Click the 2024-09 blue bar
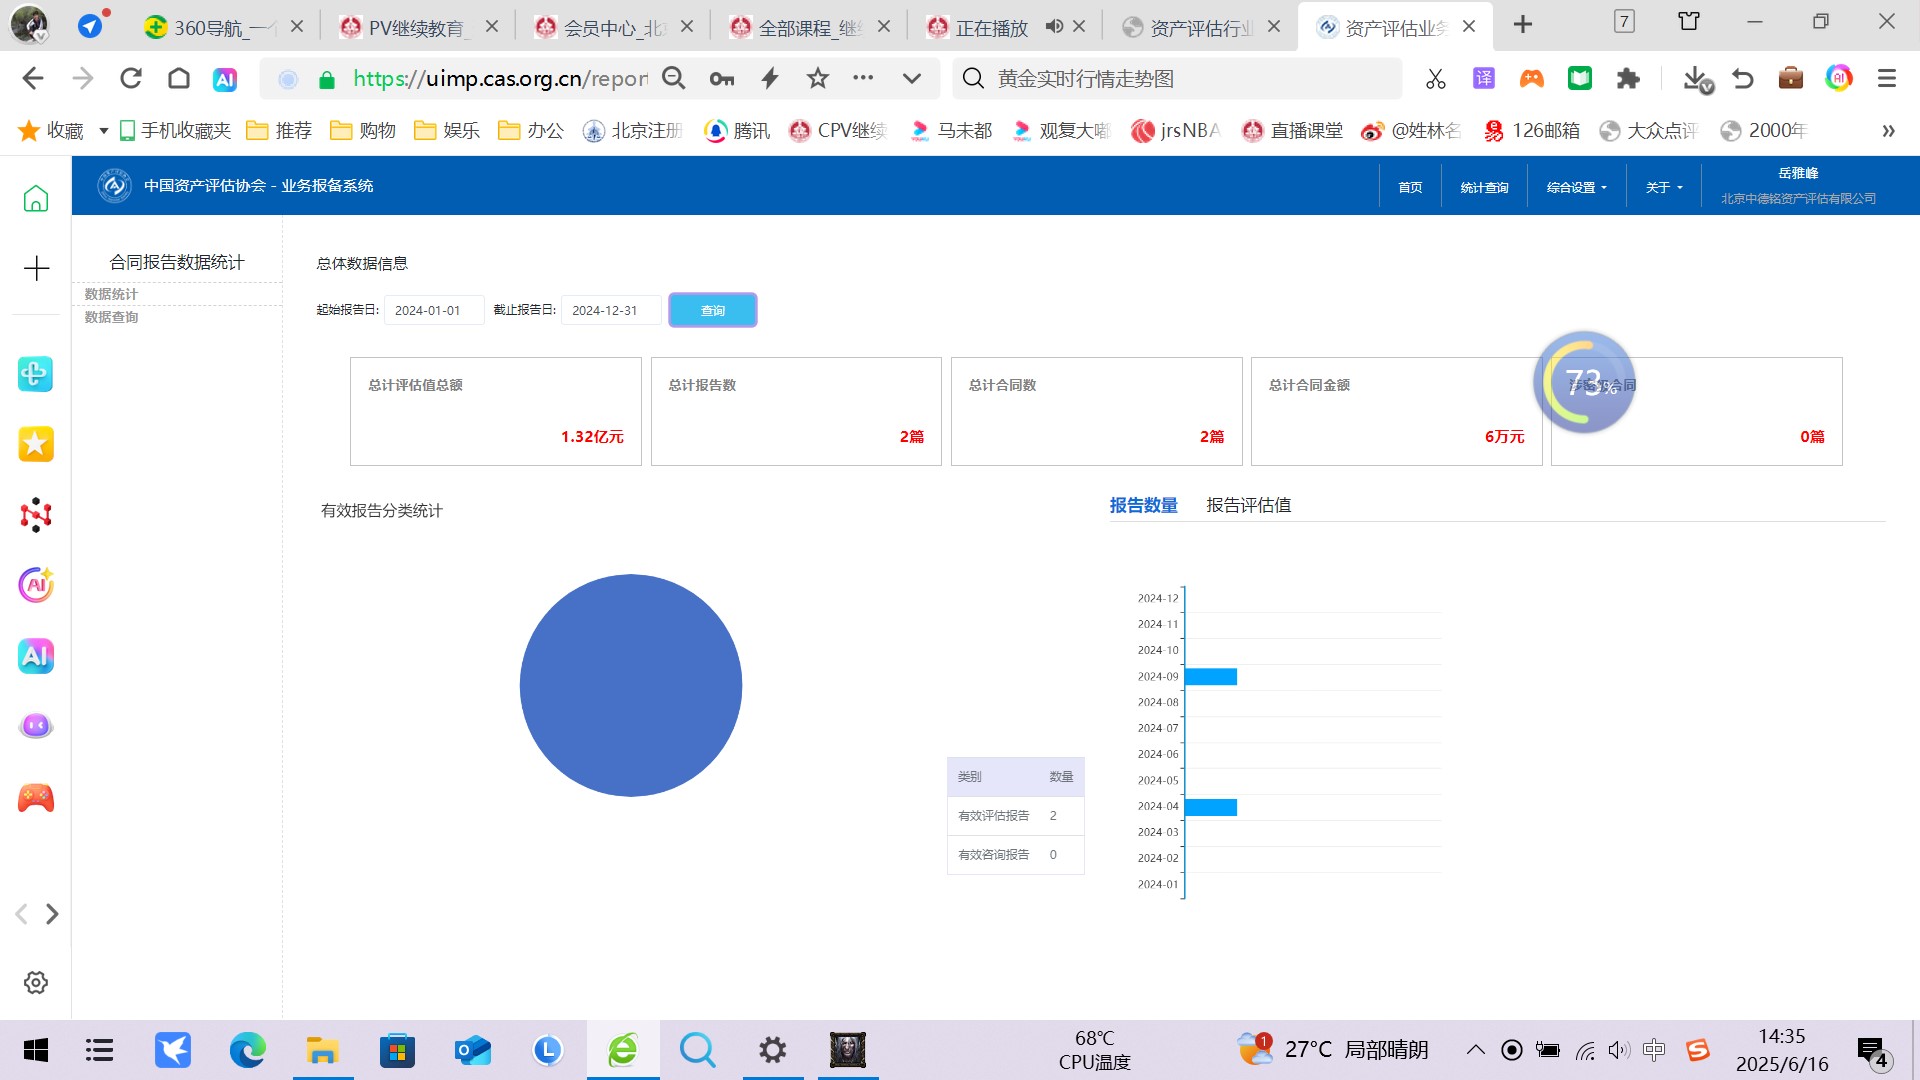Image resolution: width=1920 pixels, height=1080 pixels. [1210, 677]
